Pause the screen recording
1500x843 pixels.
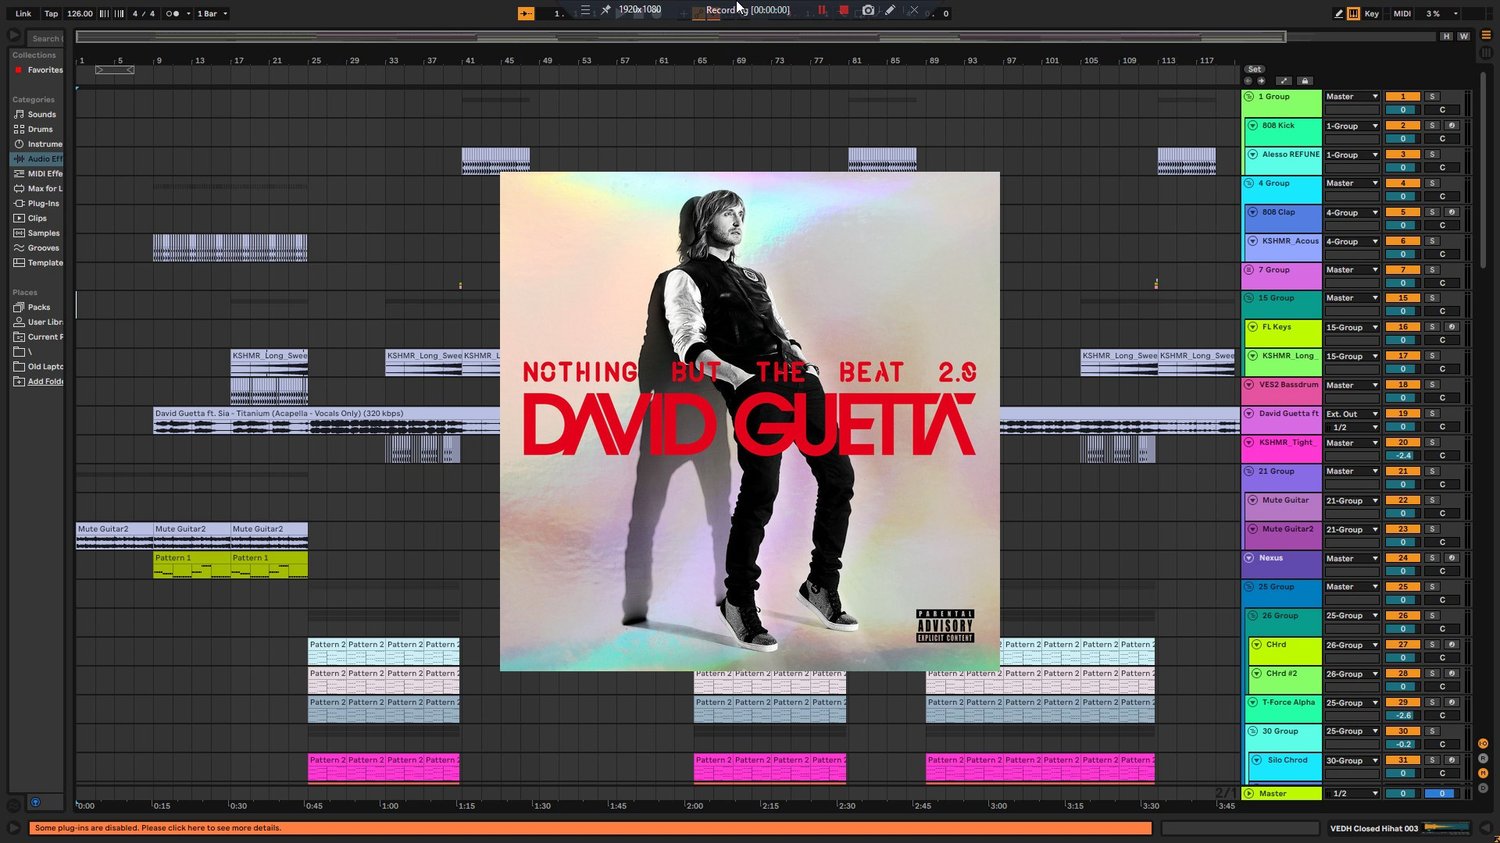(822, 11)
